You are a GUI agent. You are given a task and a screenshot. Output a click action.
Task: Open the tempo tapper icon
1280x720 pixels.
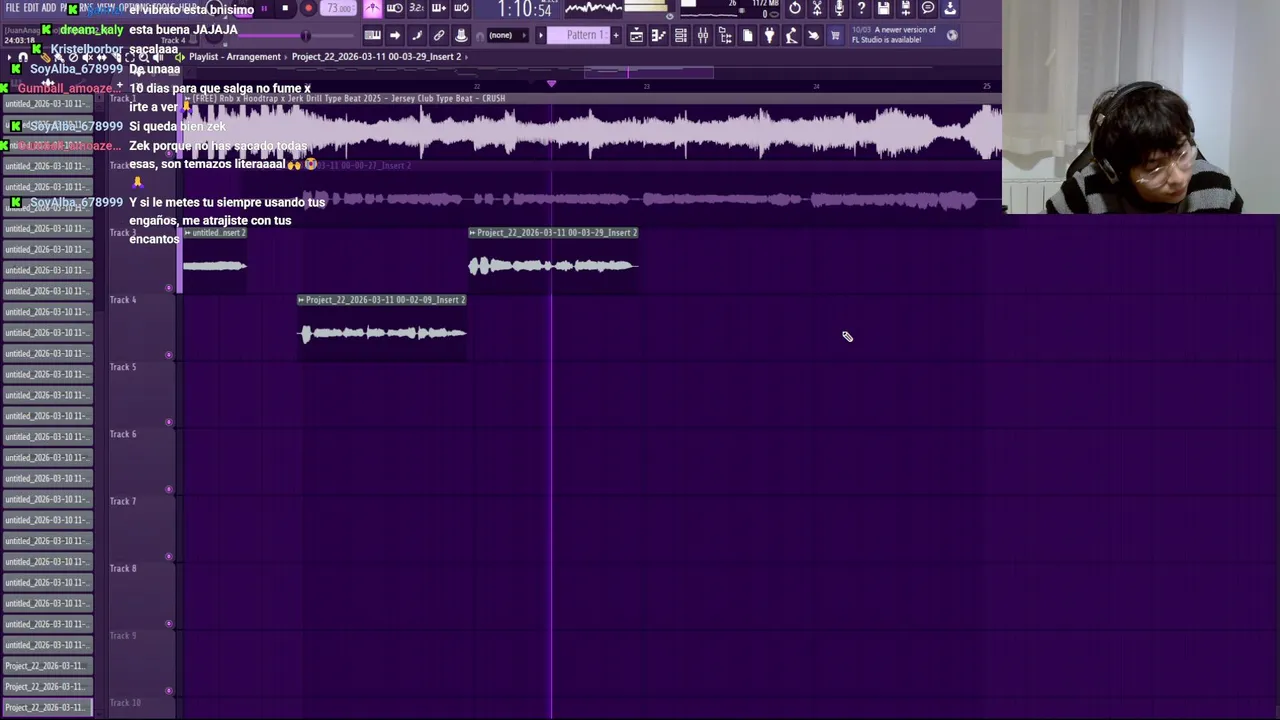(791, 36)
